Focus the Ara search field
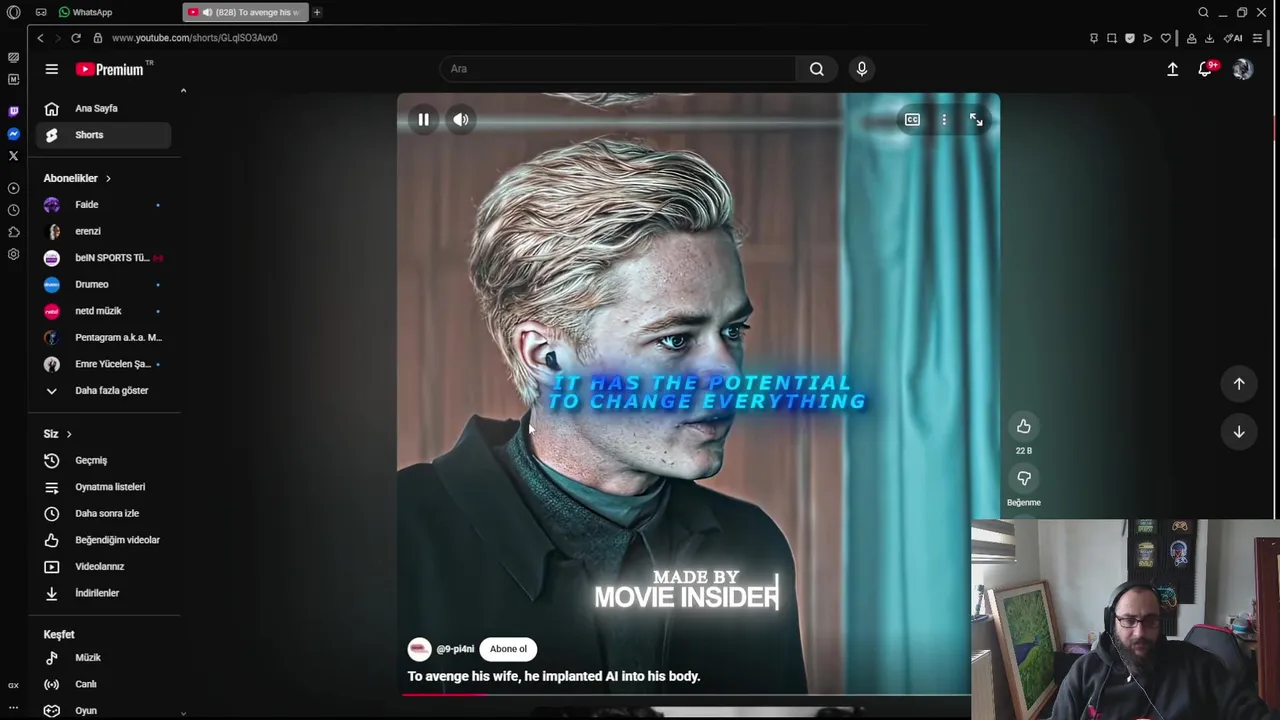Viewport: 1280px width, 720px height. (617, 69)
